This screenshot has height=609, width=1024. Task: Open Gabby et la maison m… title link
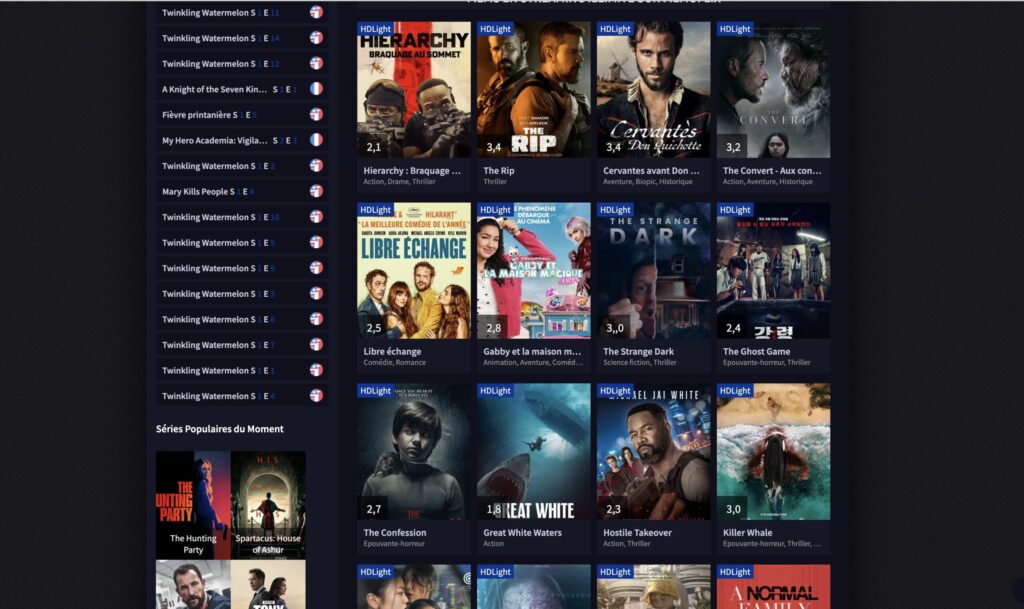(x=532, y=351)
